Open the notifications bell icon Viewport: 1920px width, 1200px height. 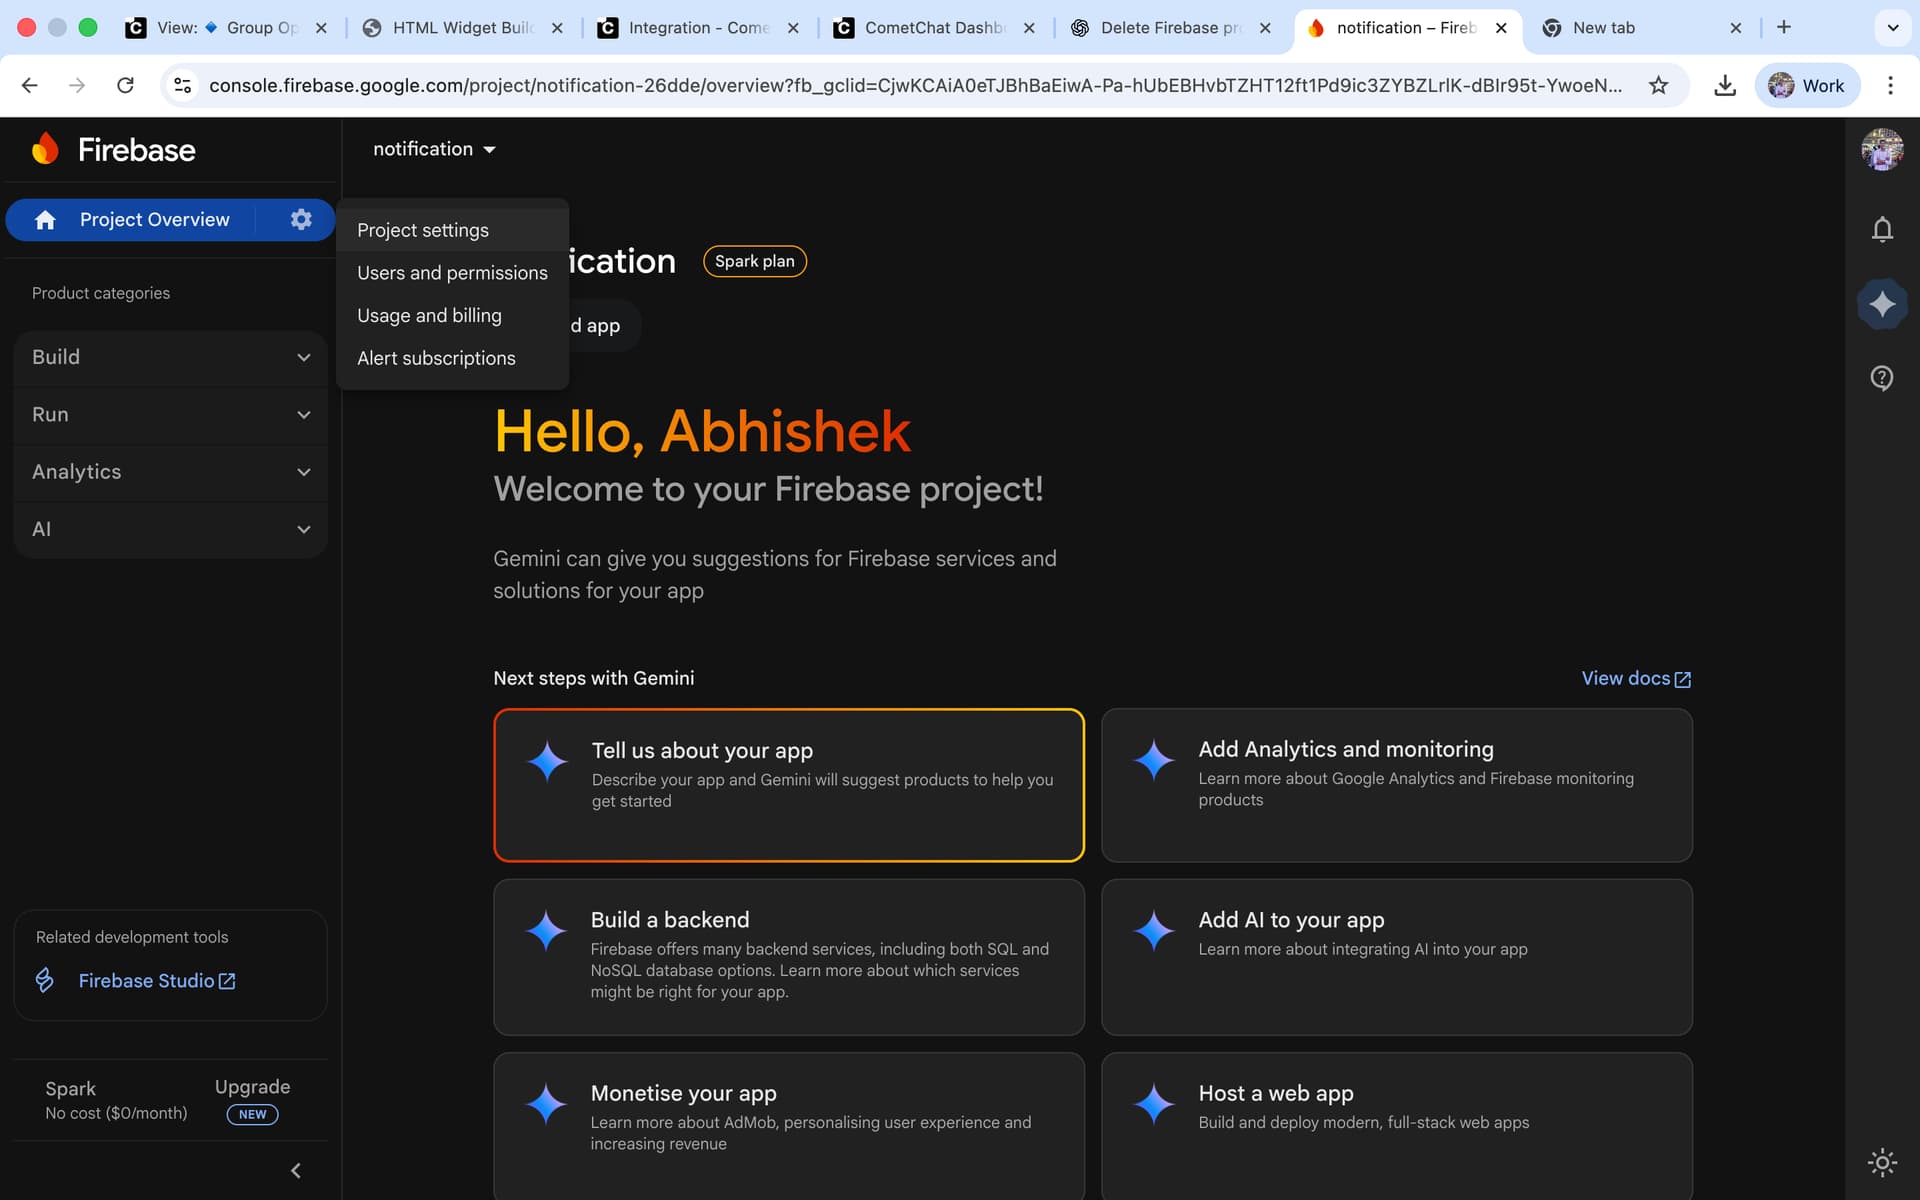click(1881, 230)
